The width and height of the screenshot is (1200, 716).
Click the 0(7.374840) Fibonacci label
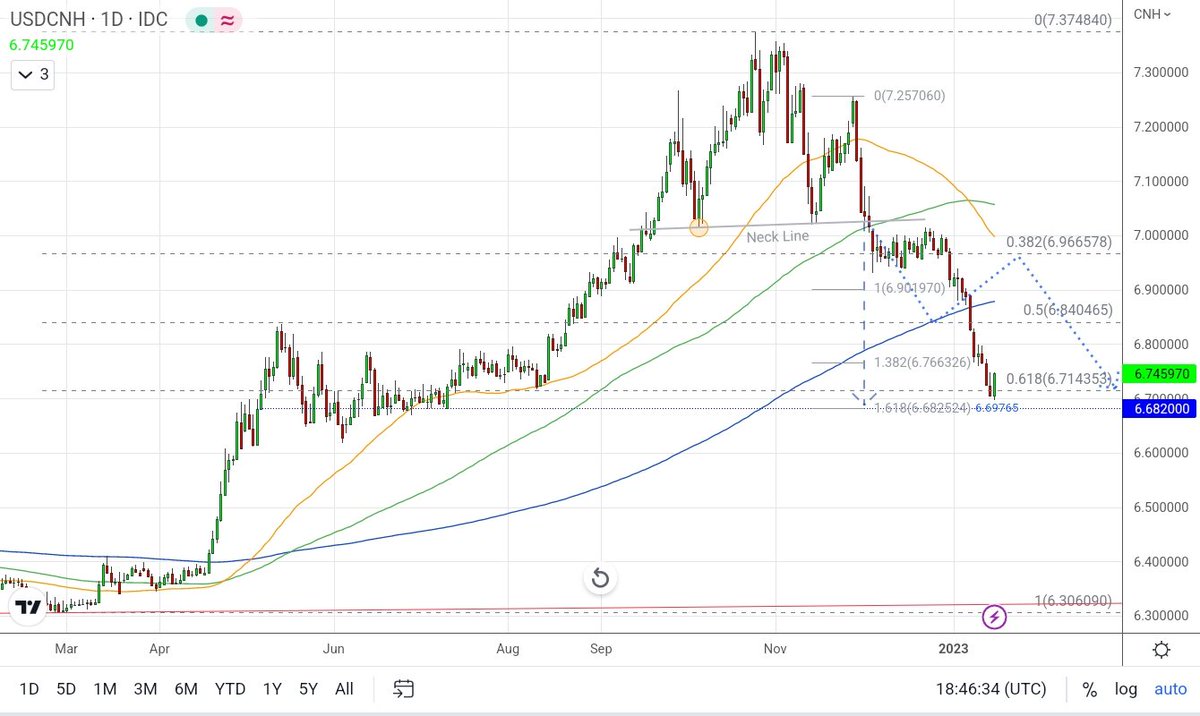coord(1074,19)
